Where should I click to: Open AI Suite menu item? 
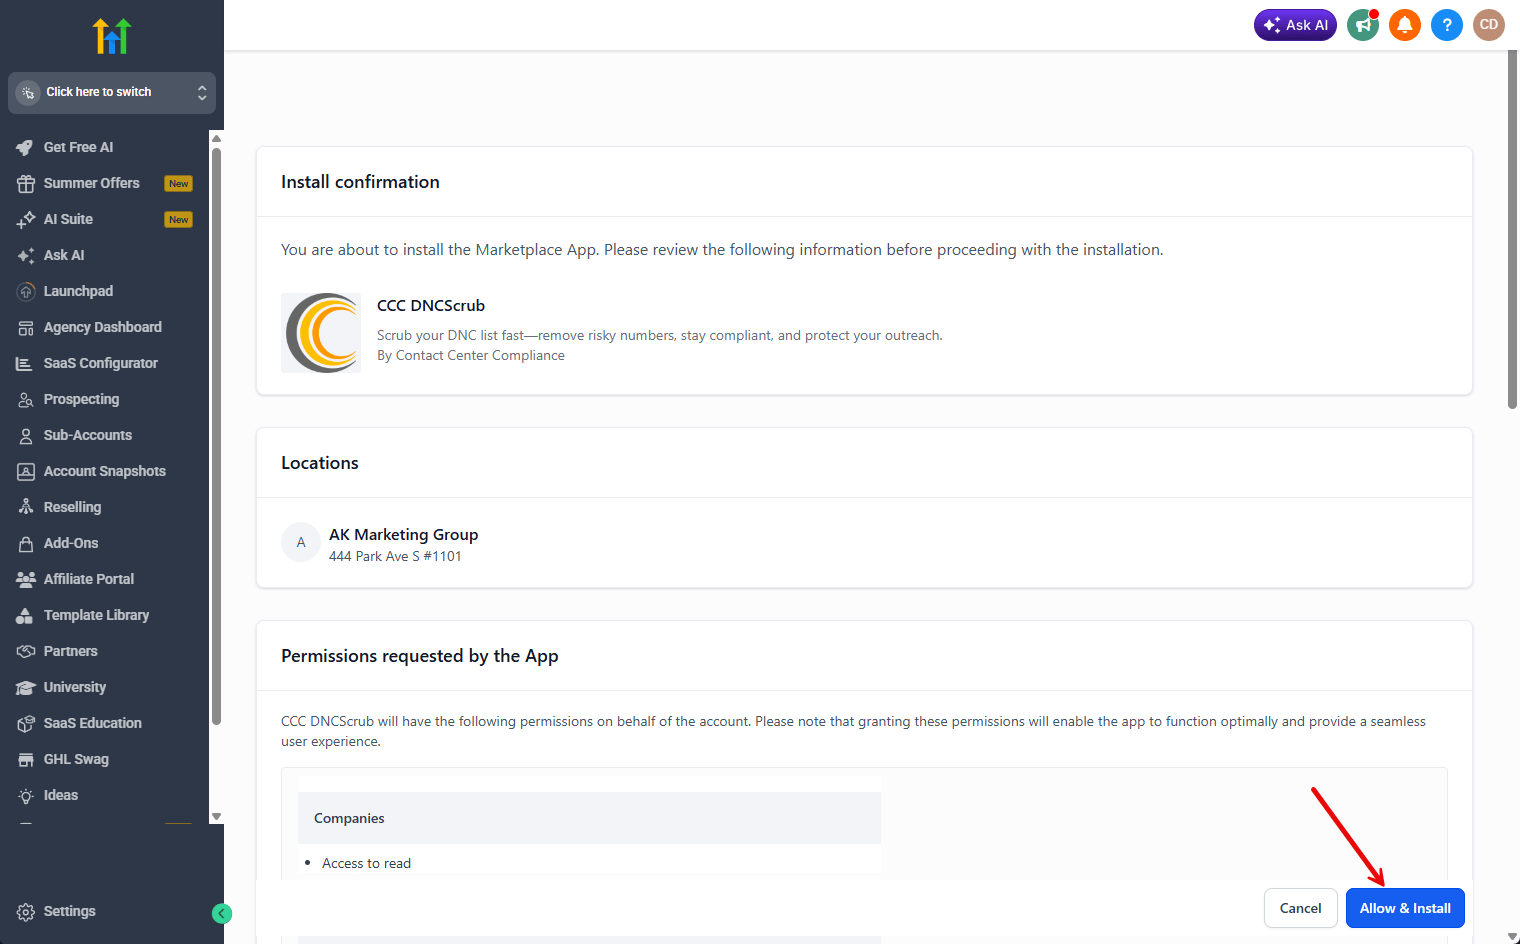click(x=68, y=219)
